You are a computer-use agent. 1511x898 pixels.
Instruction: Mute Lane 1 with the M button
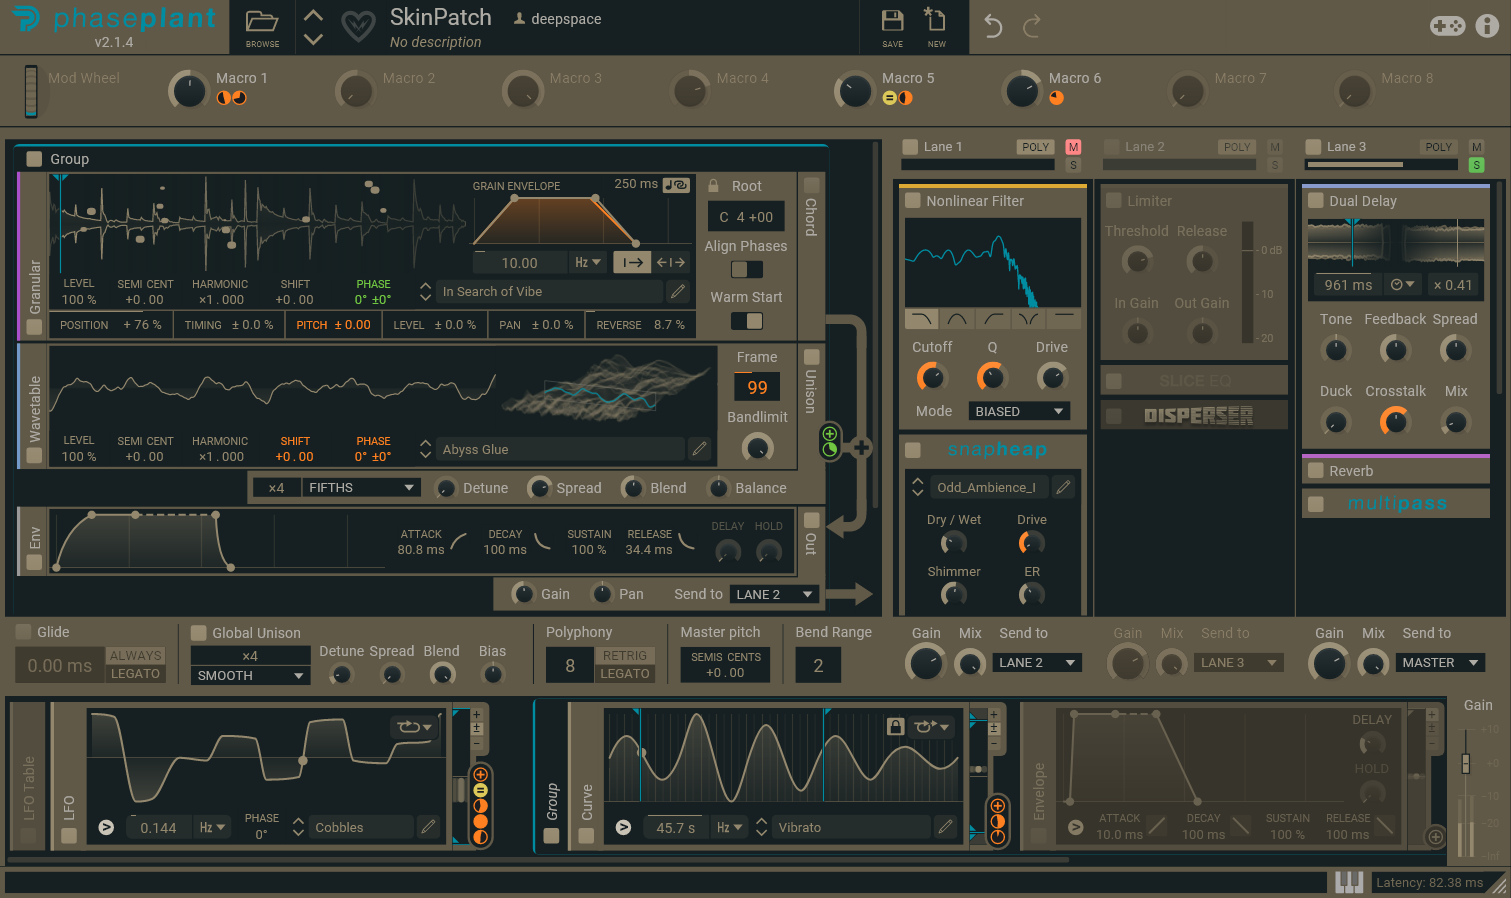coord(1073,147)
